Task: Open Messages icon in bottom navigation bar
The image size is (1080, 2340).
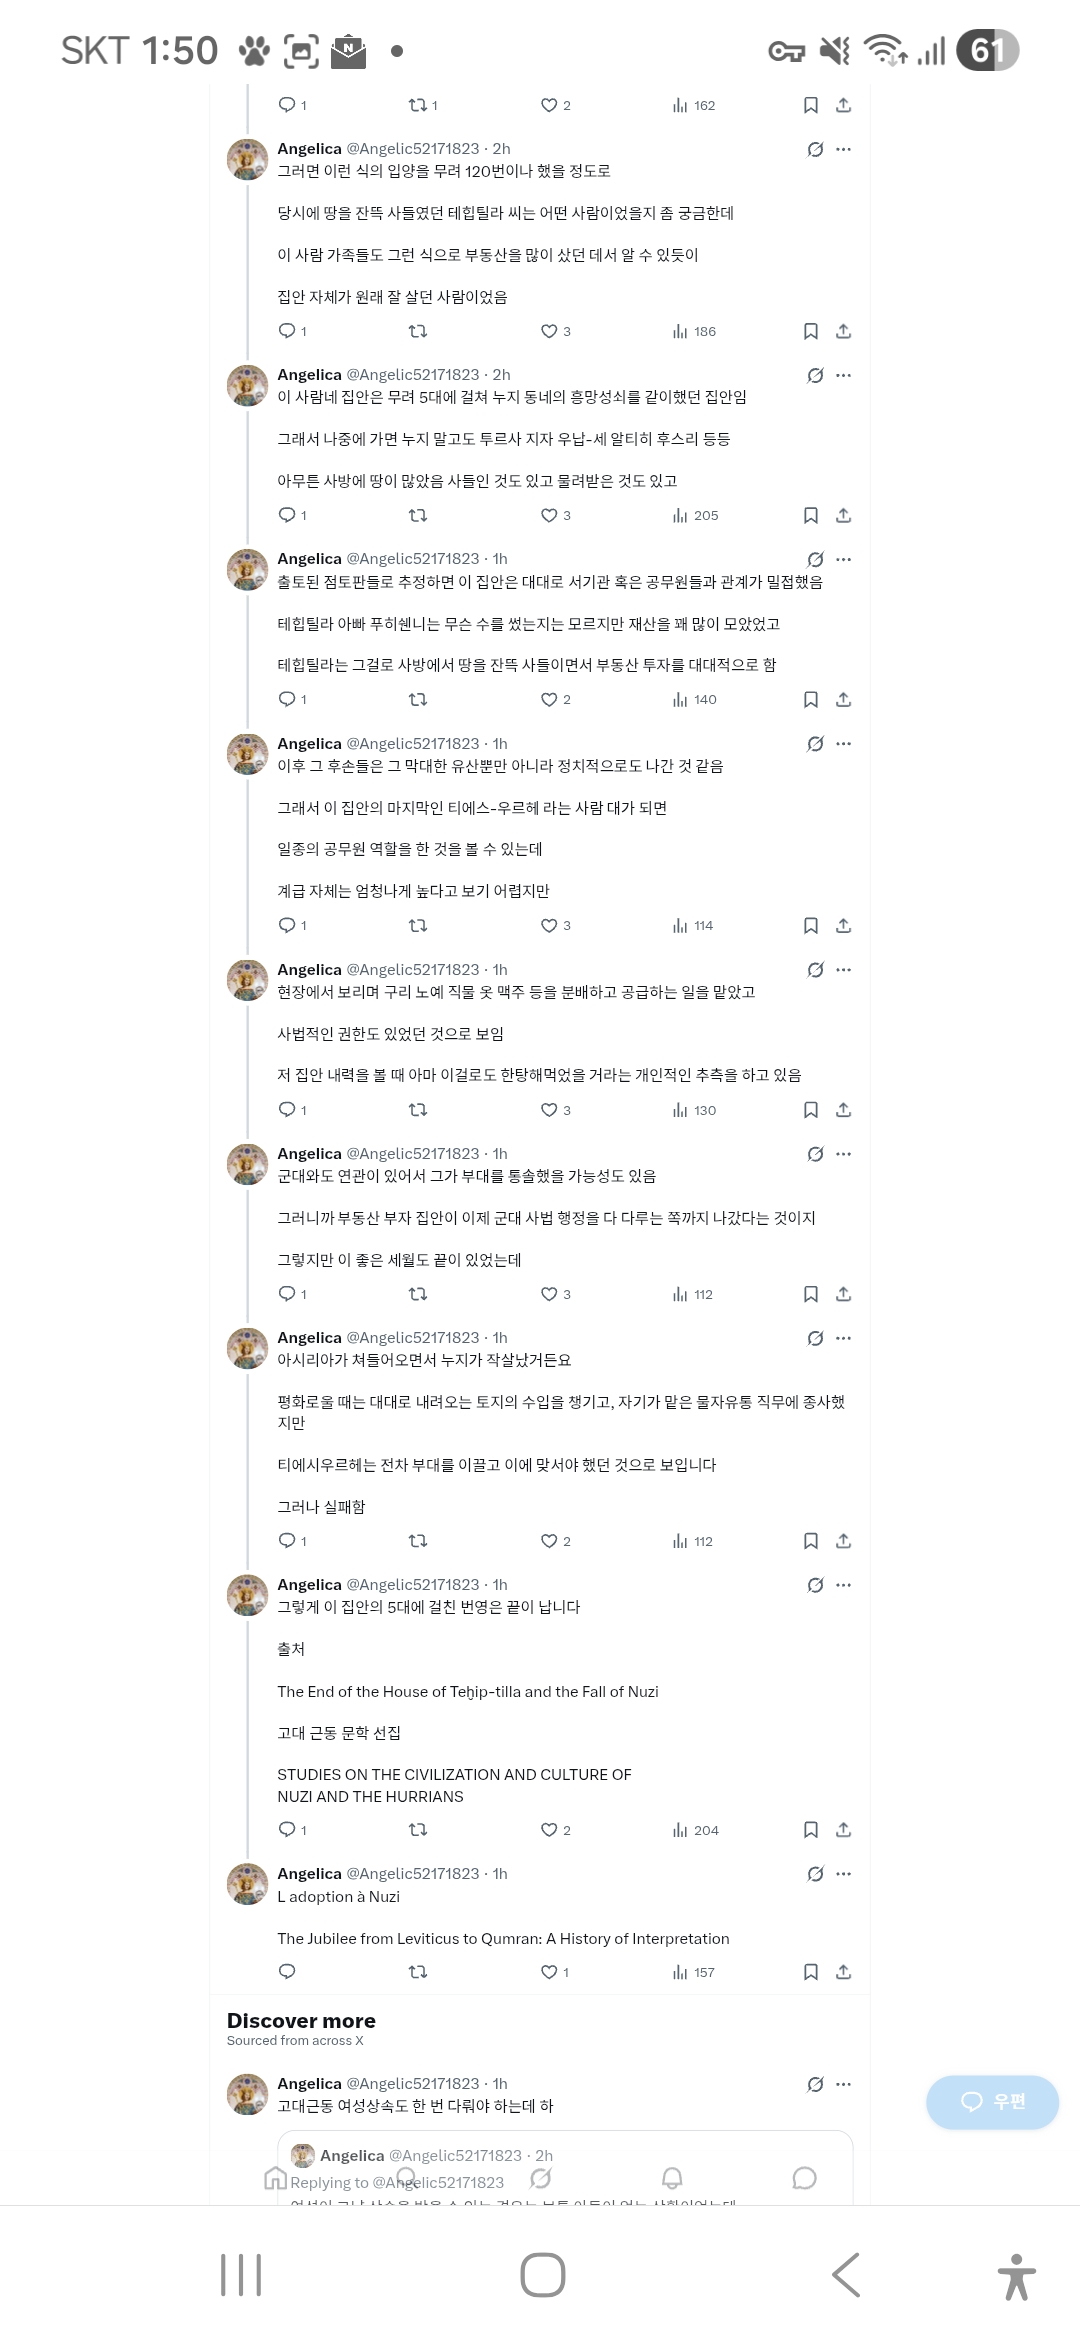Action: pos(804,2178)
